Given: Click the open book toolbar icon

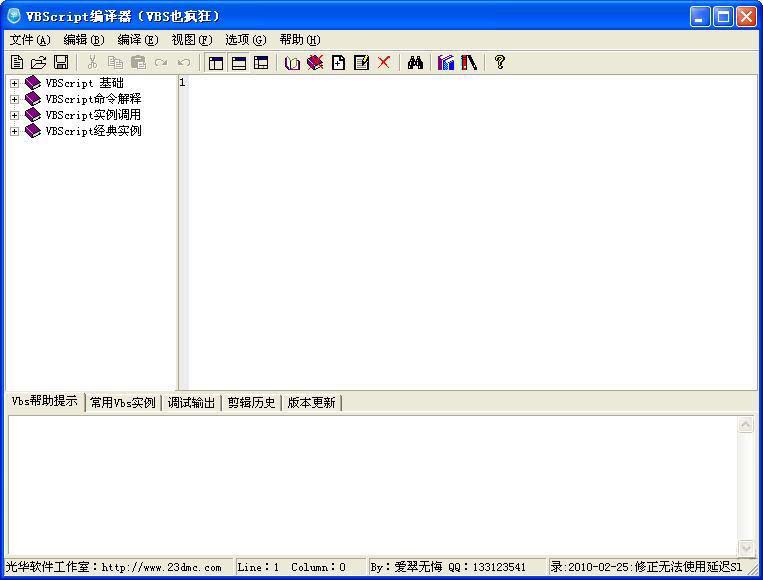Looking at the screenshot, I should tap(292, 62).
